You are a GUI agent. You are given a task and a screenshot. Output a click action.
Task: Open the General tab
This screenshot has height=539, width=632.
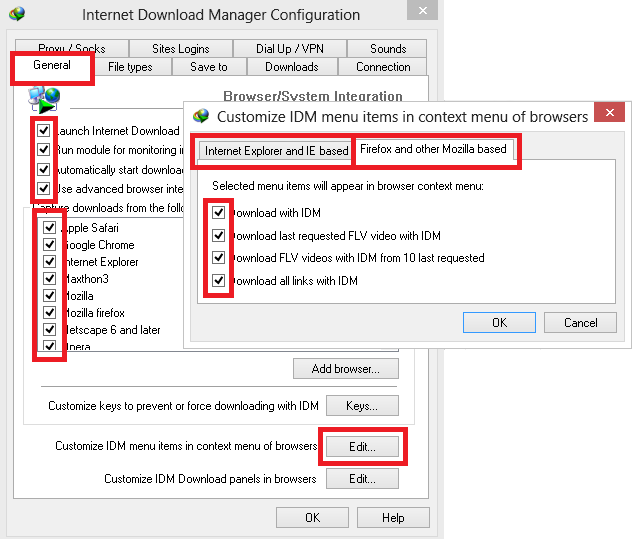point(52,65)
